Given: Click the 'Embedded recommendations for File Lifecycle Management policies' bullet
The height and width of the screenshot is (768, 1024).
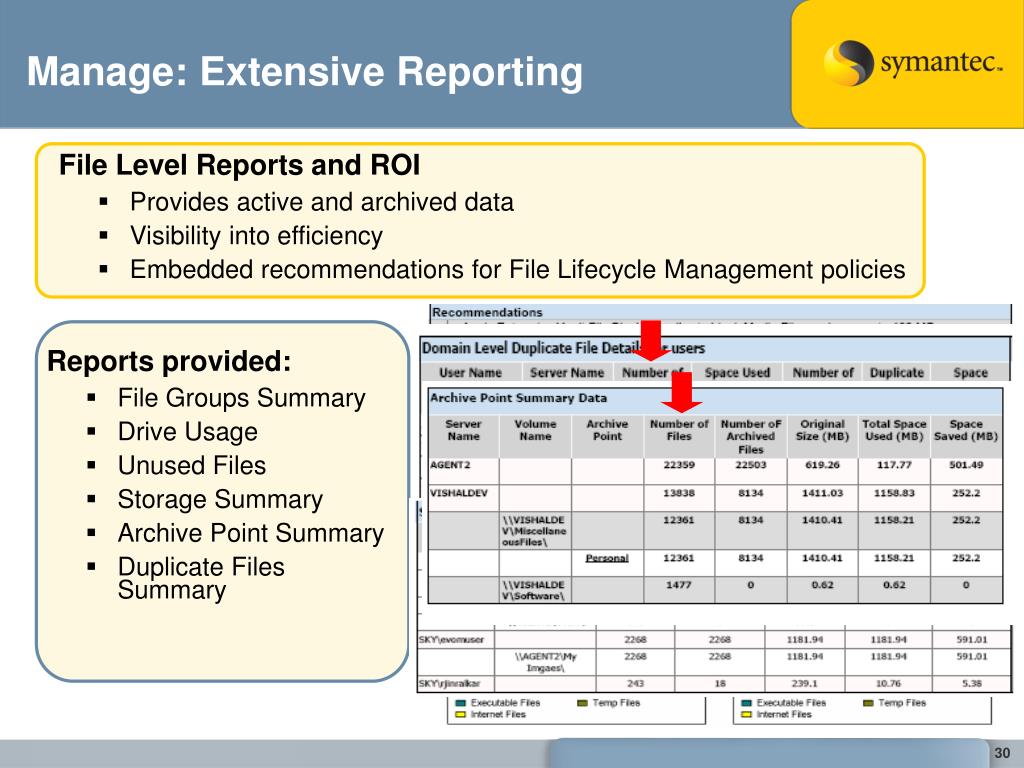Looking at the screenshot, I should (x=517, y=269).
